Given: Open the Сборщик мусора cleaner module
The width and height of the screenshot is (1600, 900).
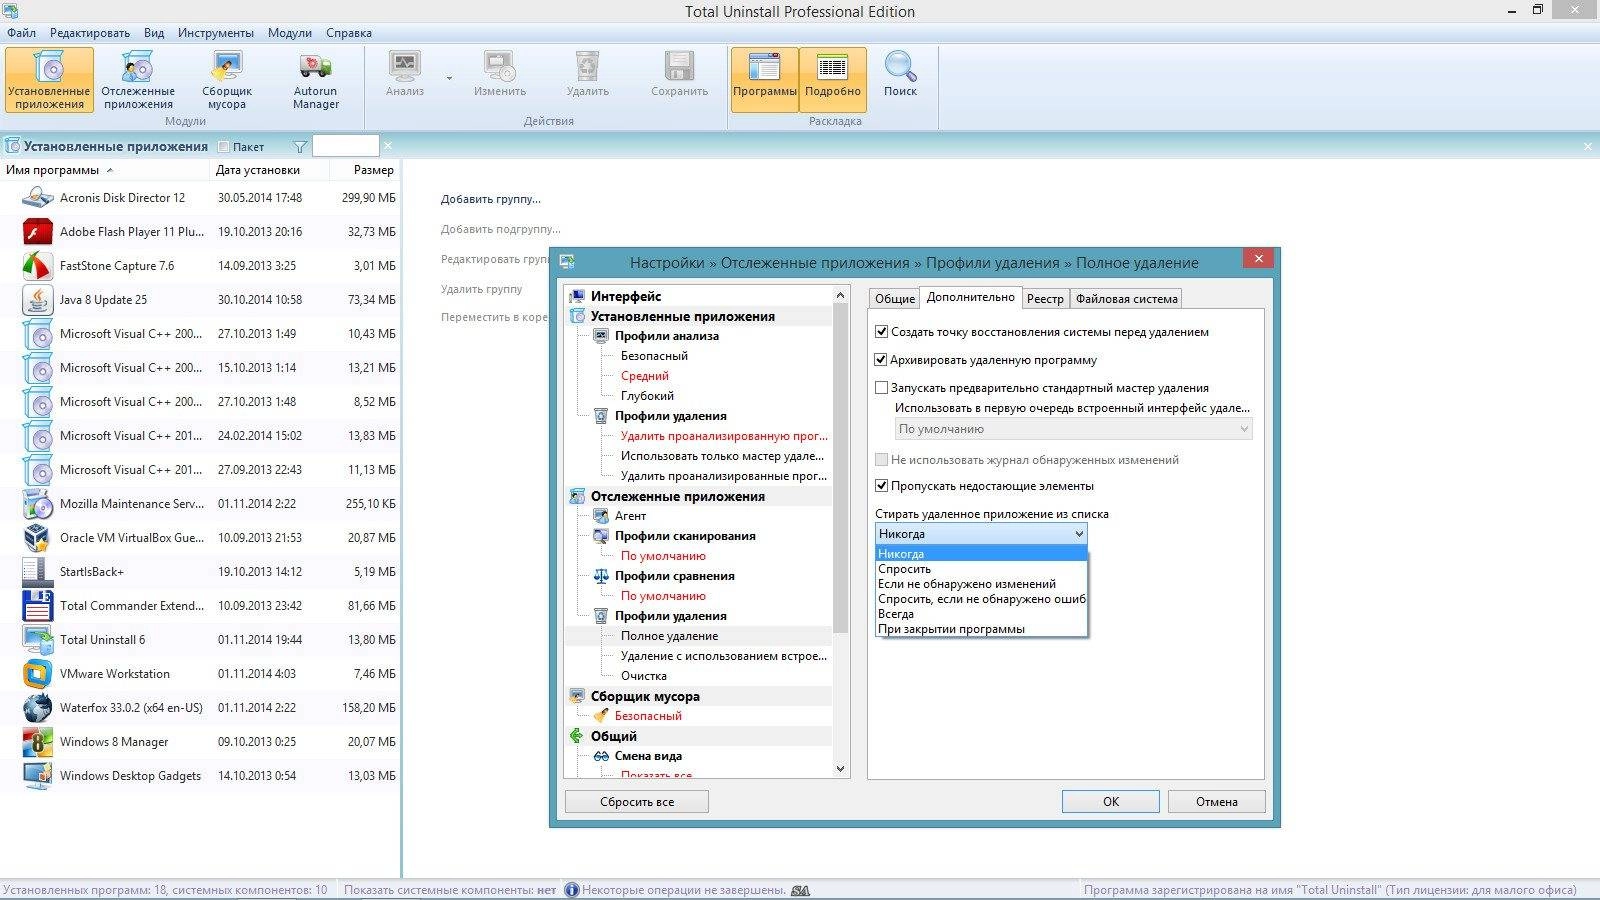Looking at the screenshot, I should (x=227, y=80).
